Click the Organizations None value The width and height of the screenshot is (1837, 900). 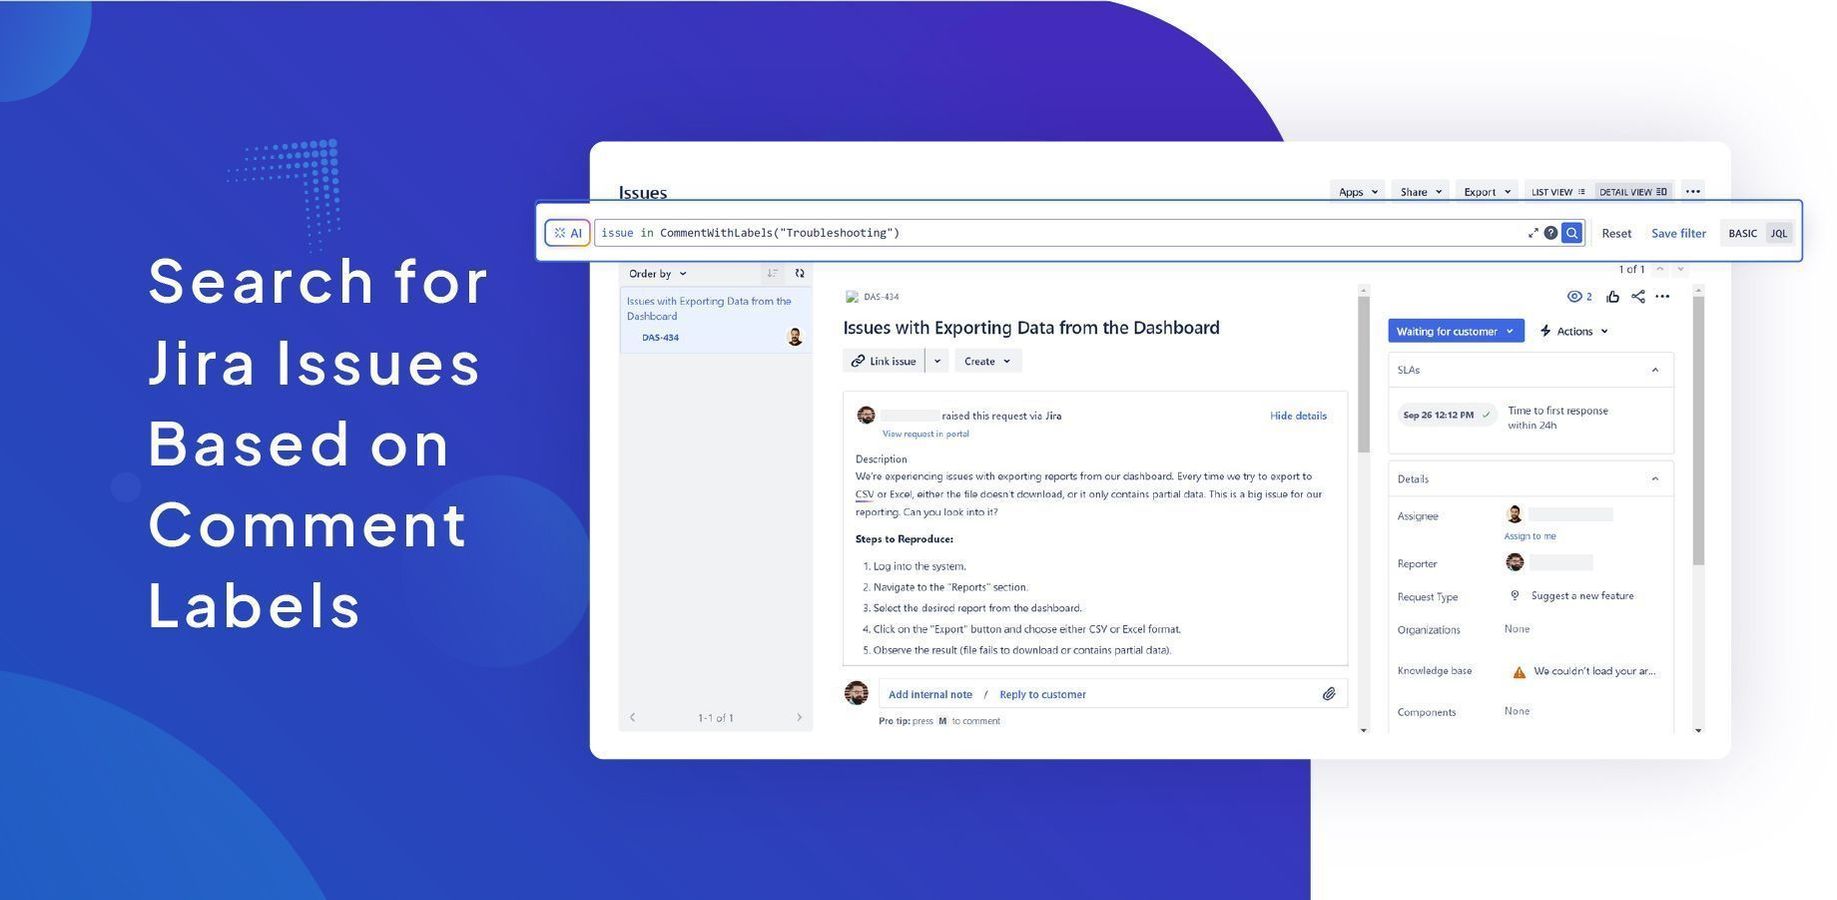pyautogui.click(x=1517, y=629)
